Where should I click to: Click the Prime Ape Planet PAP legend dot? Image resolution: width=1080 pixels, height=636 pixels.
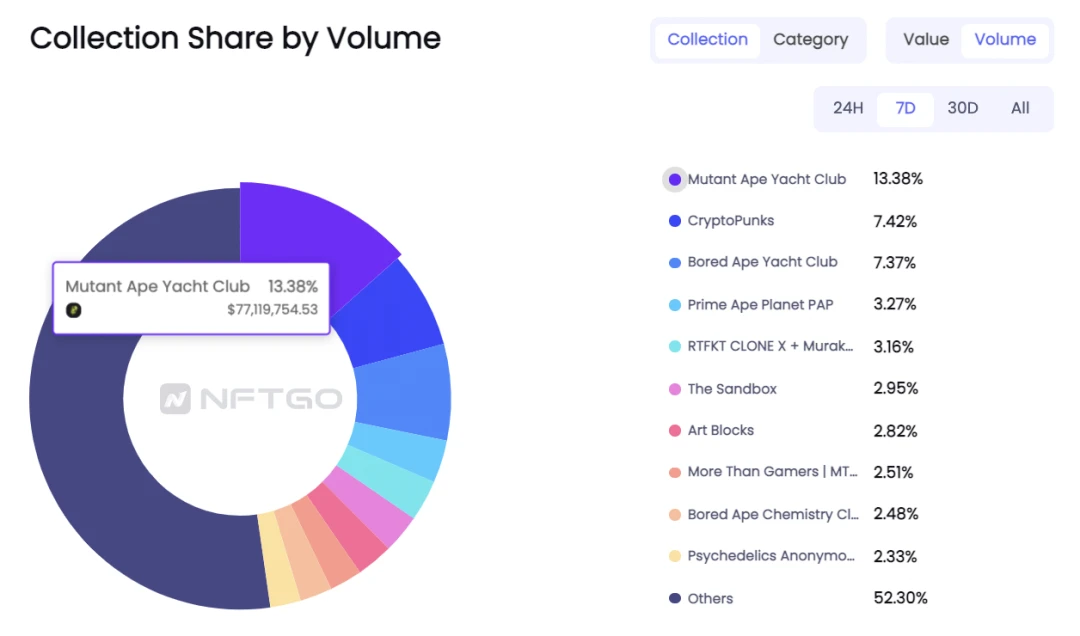pos(675,305)
